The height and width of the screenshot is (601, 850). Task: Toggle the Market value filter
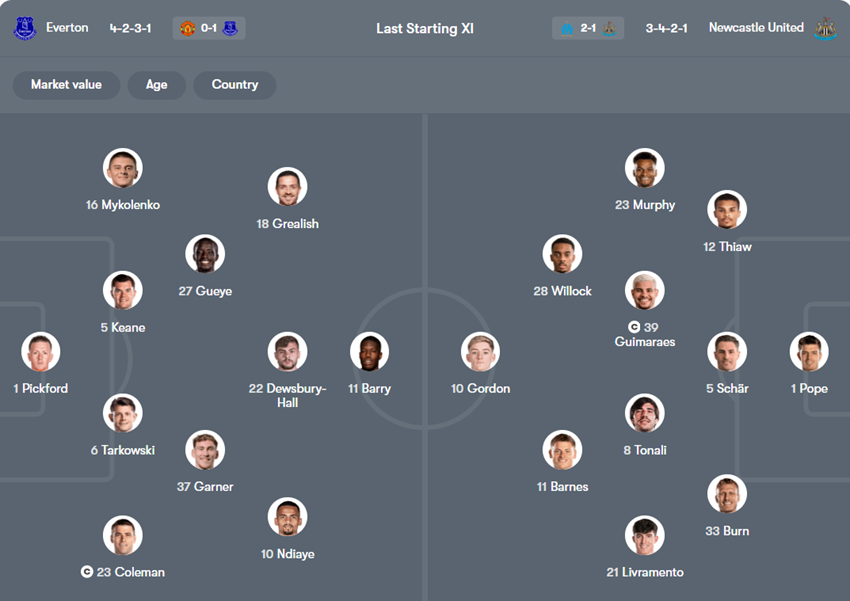click(x=66, y=85)
